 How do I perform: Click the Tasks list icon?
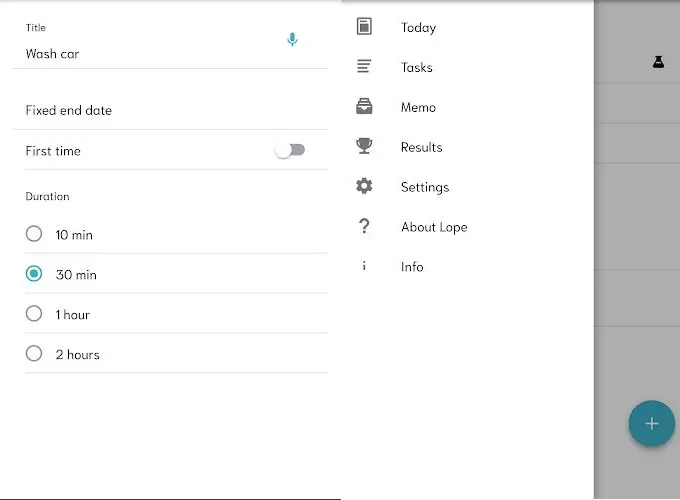(364, 66)
